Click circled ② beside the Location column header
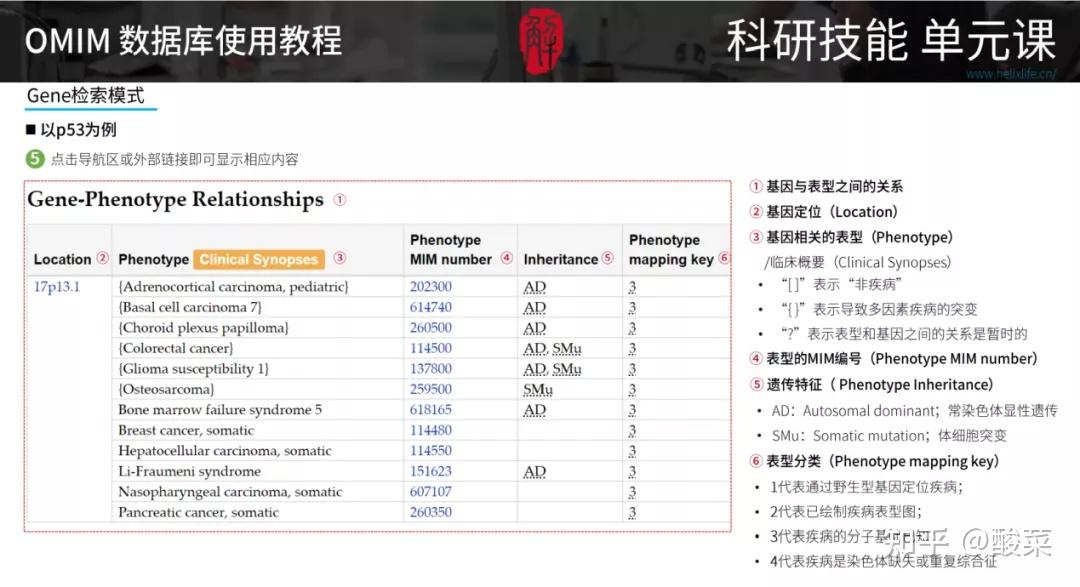 [x=98, y=259]
